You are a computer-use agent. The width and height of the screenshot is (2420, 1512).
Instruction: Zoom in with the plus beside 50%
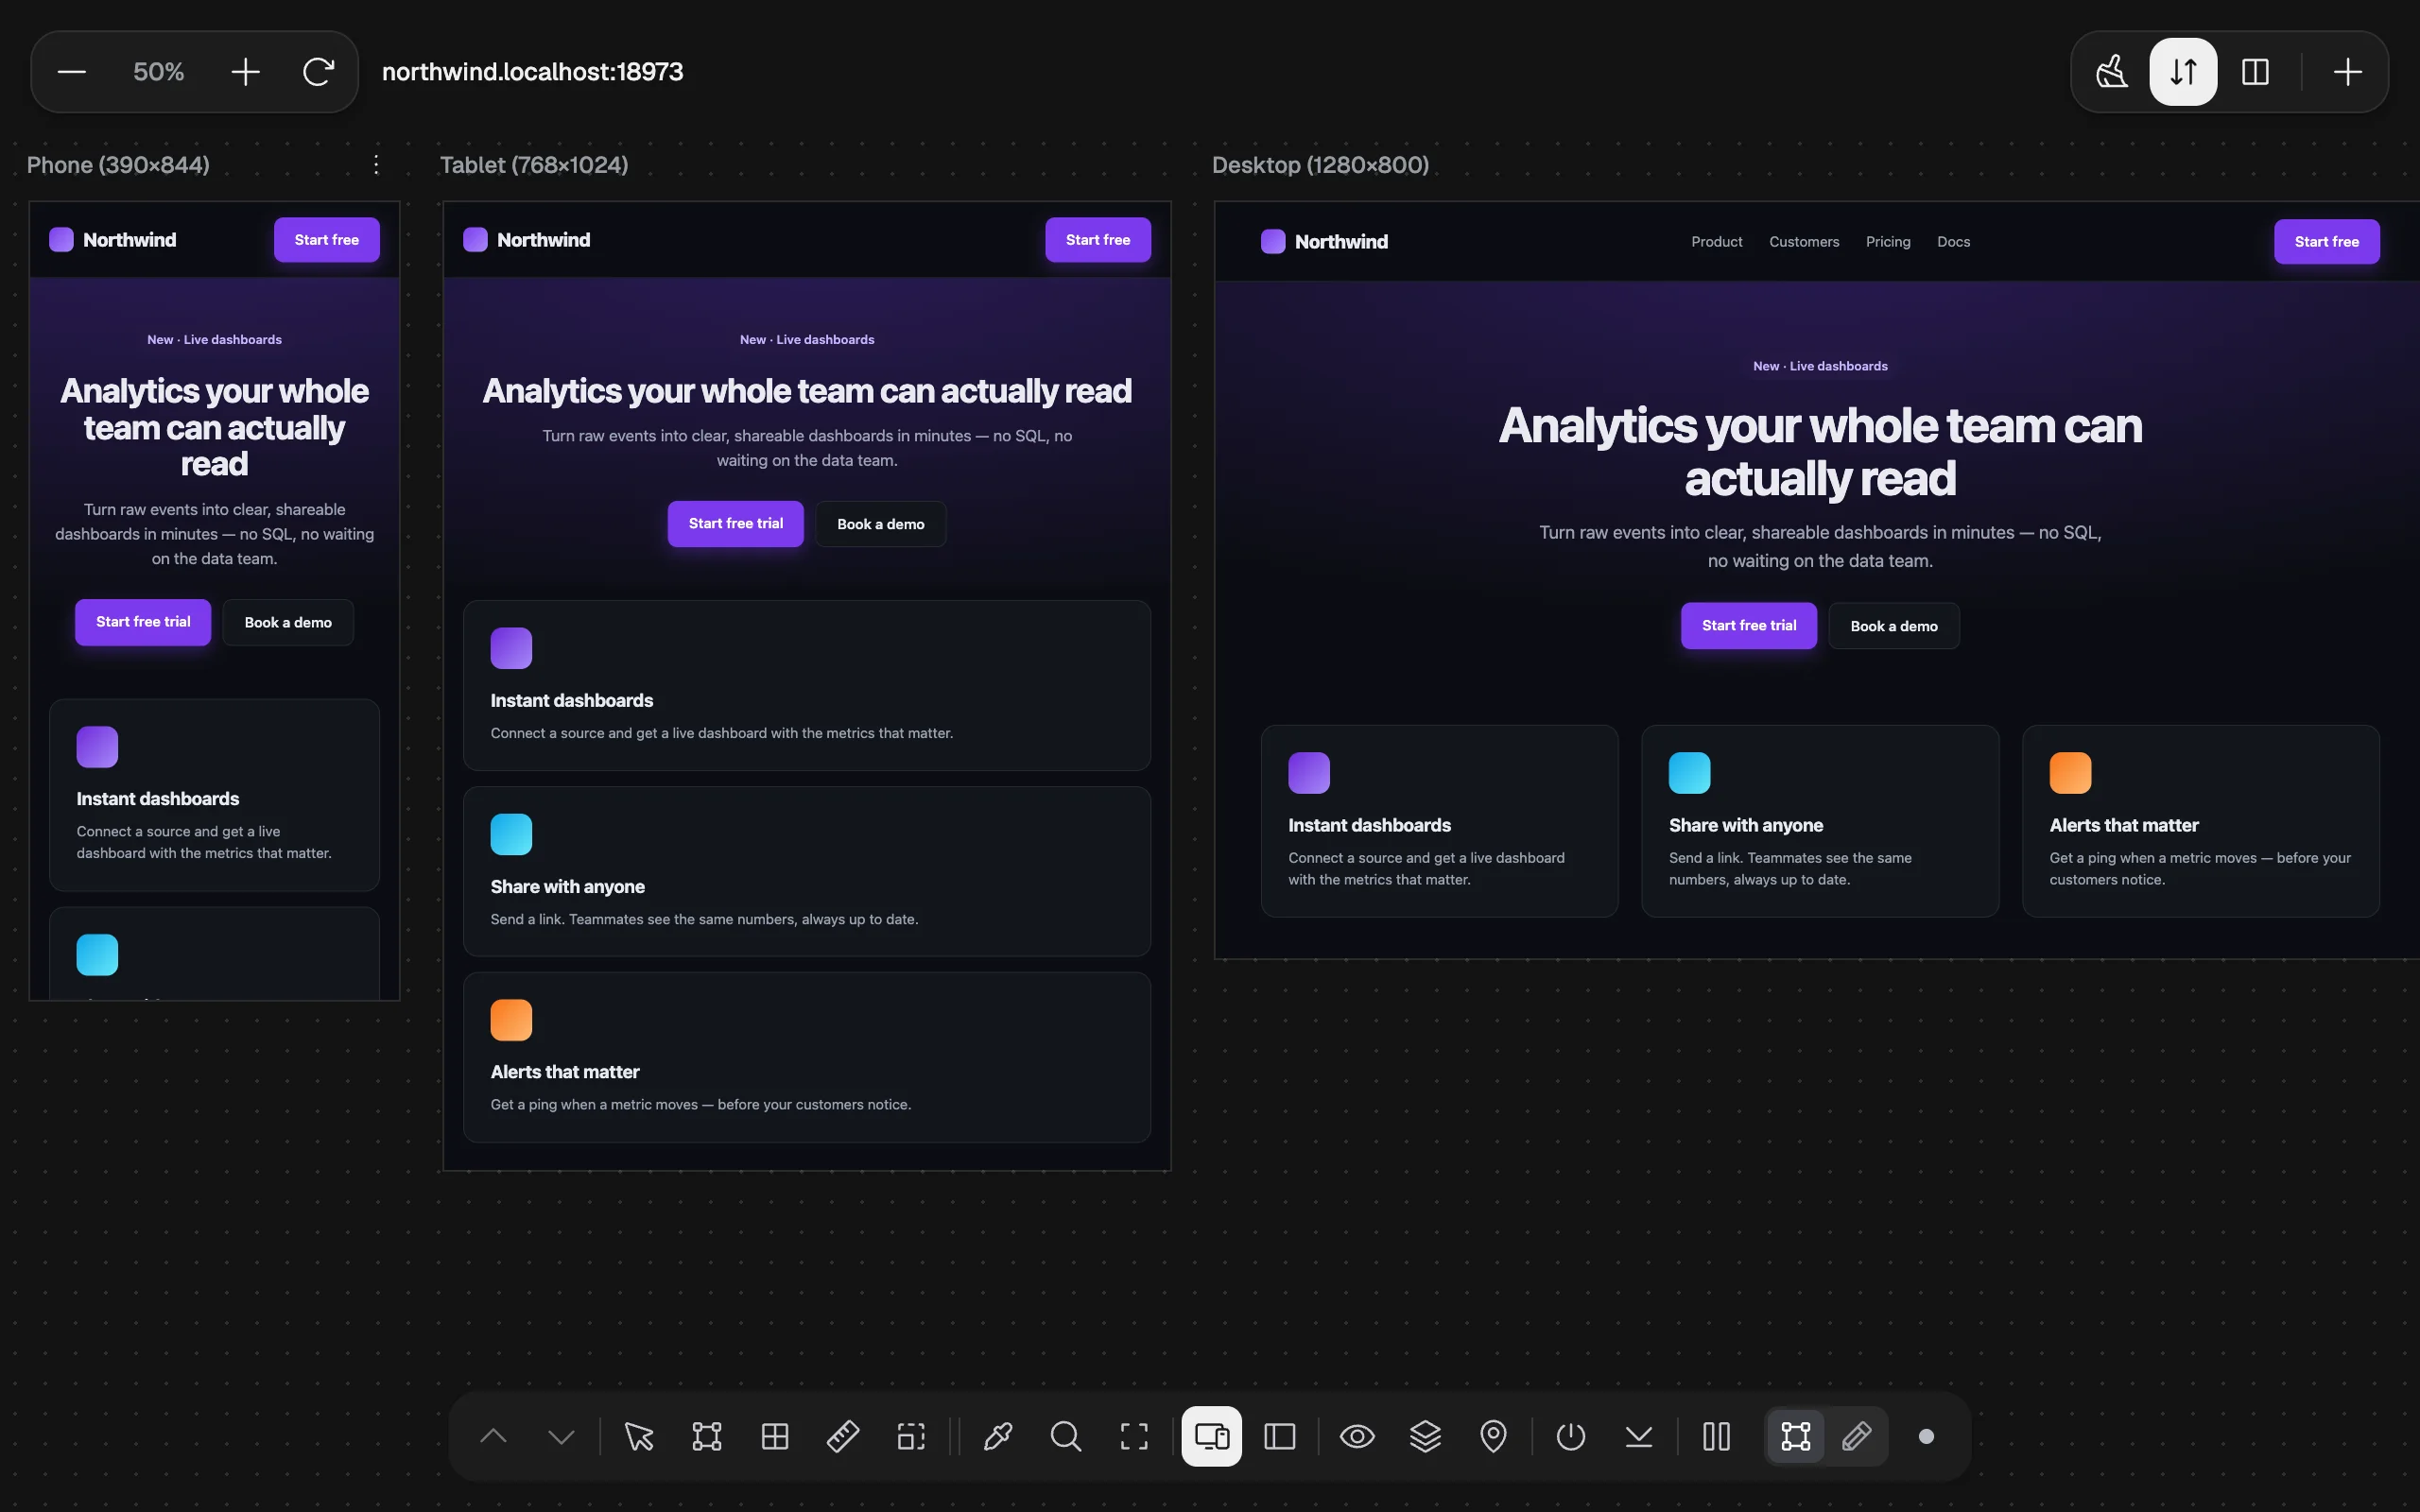pyautogui.click(x=245, y=72)
